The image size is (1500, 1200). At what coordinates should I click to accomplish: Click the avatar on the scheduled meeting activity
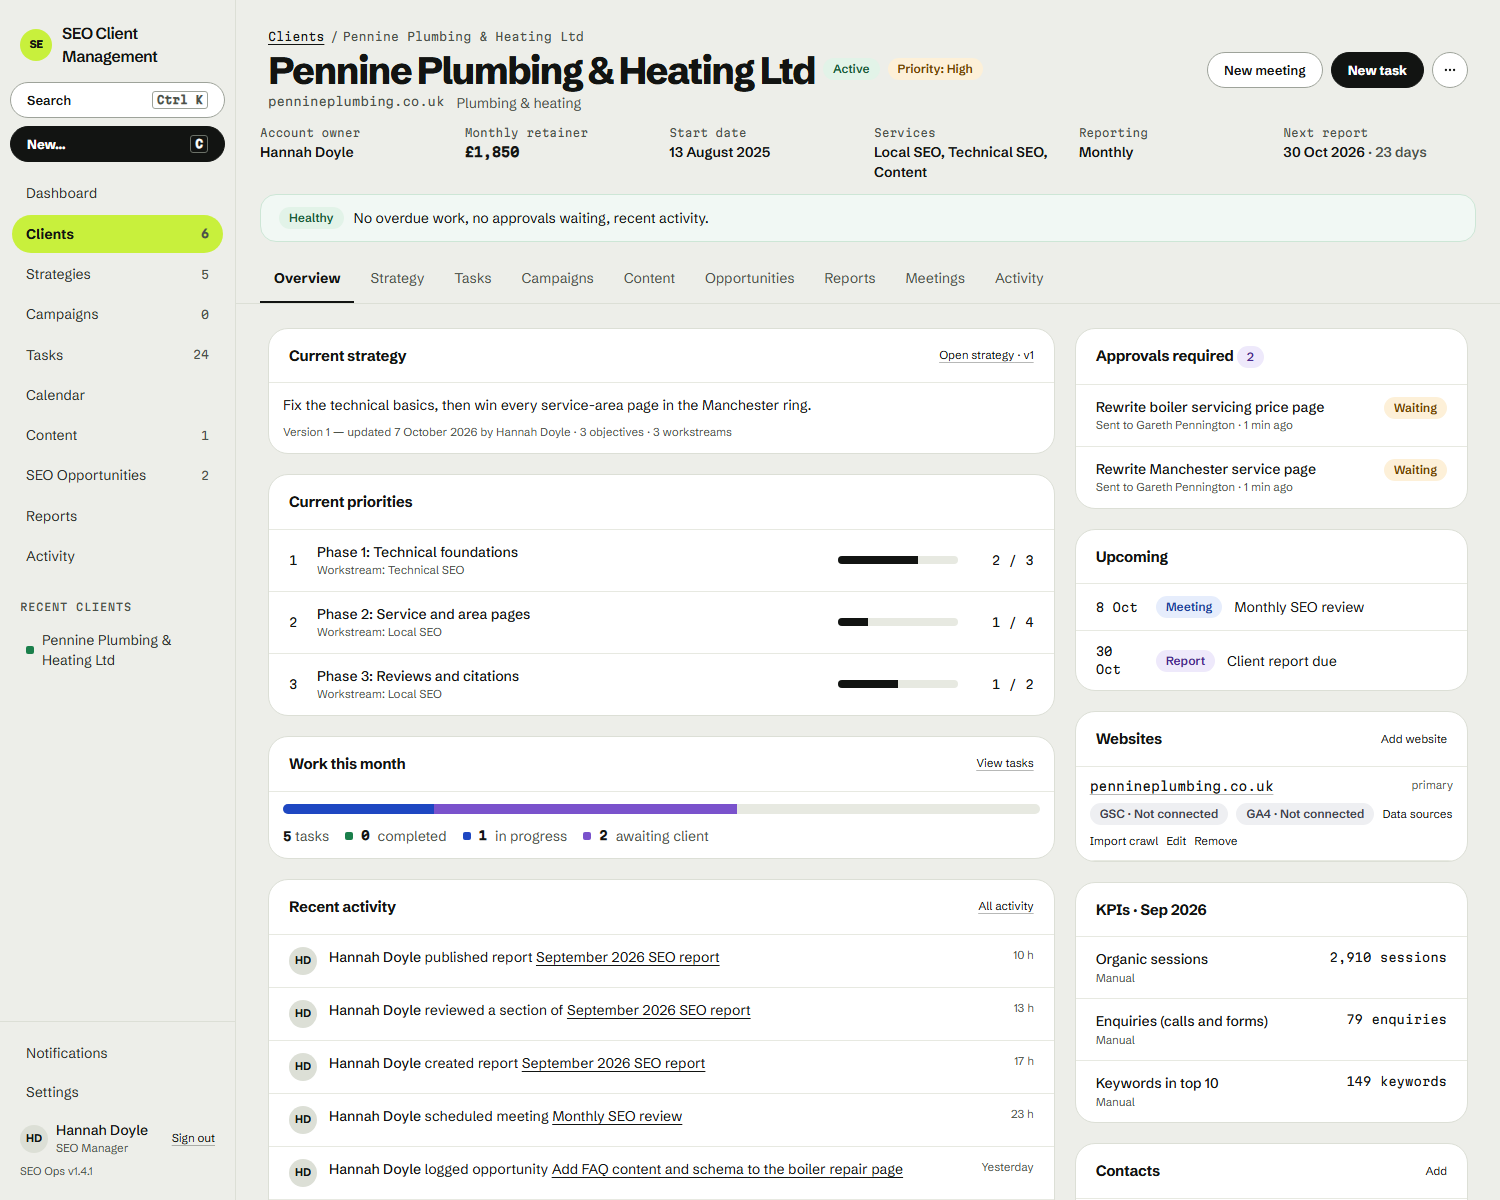tap(303, 1119)
